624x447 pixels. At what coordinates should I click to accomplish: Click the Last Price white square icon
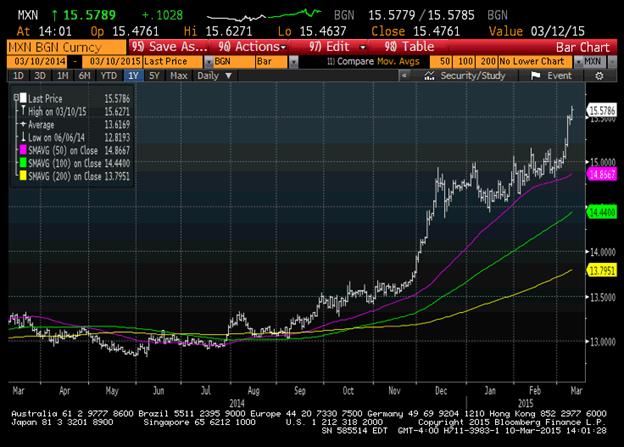pos(25,98)
